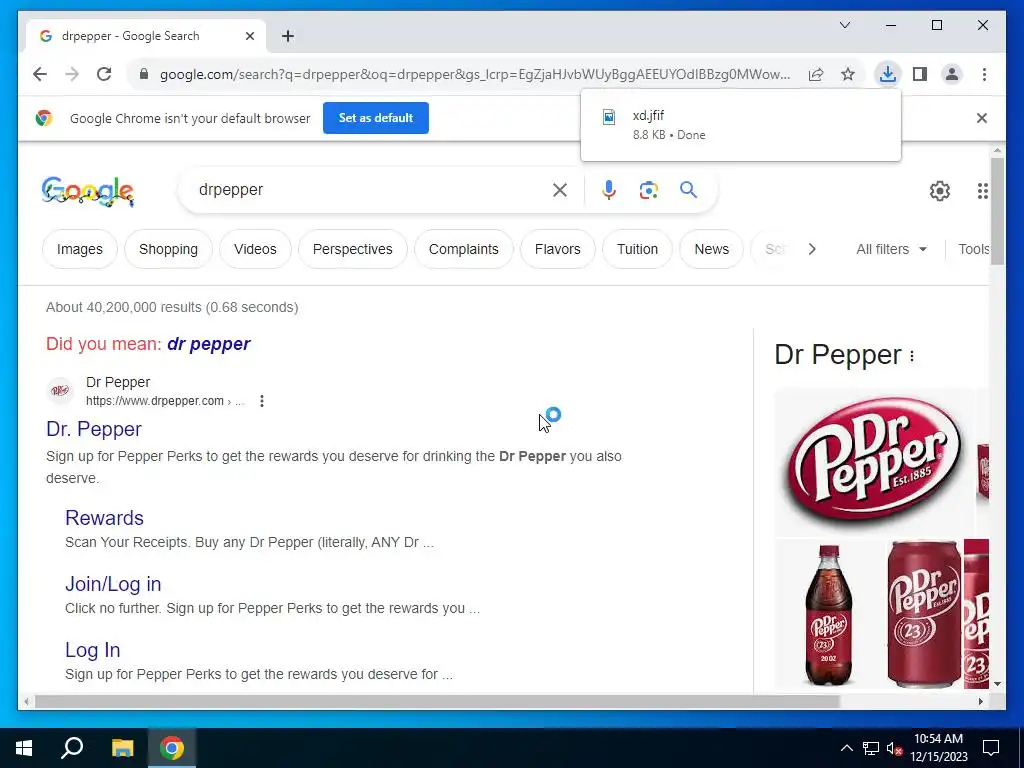Viewport: 1024px width, 768px height.
Task: Open the Chrome downloads icon
Action: [888, 74]
